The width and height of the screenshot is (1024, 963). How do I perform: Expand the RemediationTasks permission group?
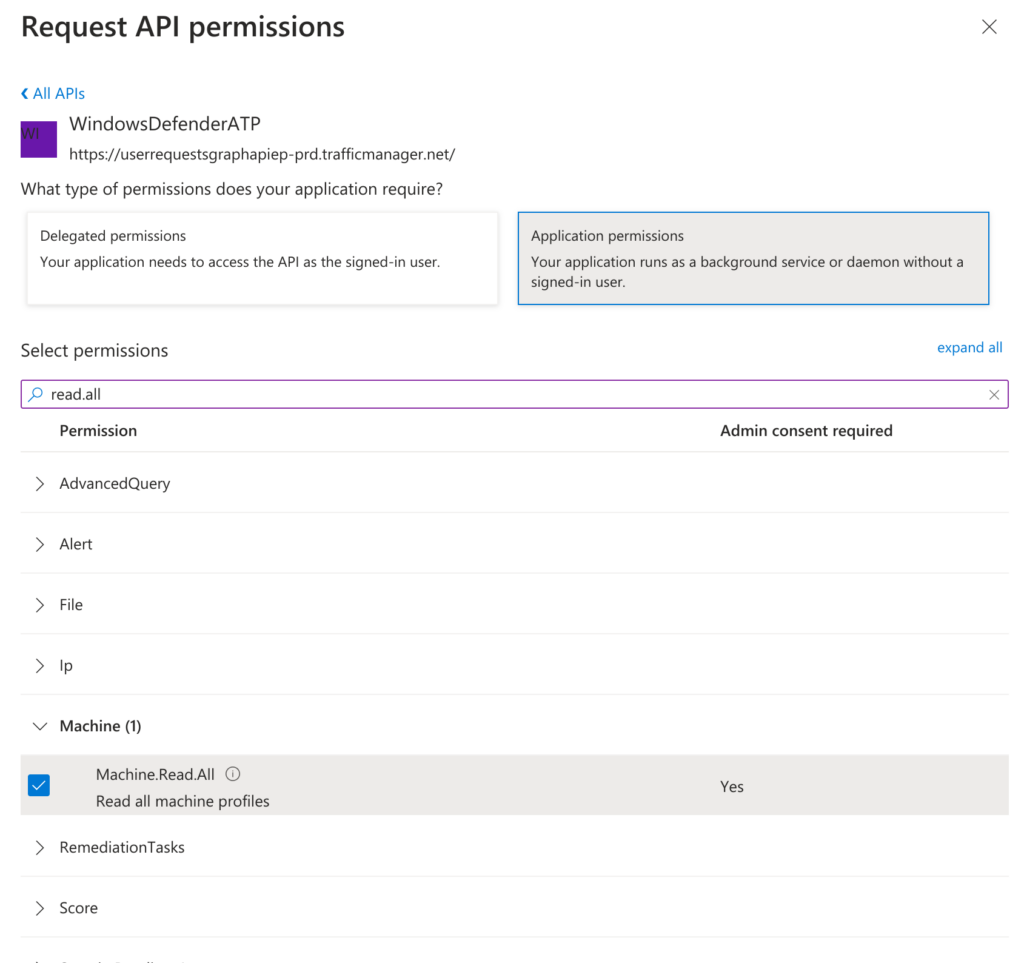pyautogui.click(x=40, y=847)
